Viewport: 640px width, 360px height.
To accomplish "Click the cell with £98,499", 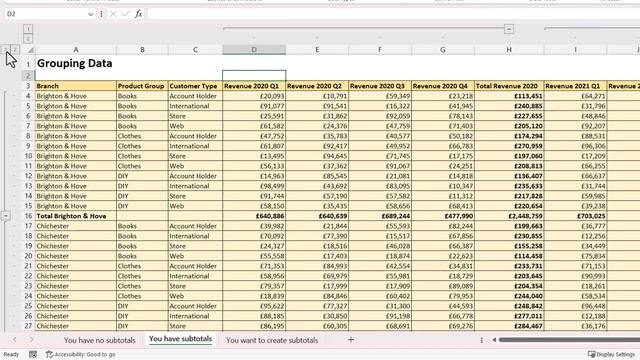I will point(254,186).
